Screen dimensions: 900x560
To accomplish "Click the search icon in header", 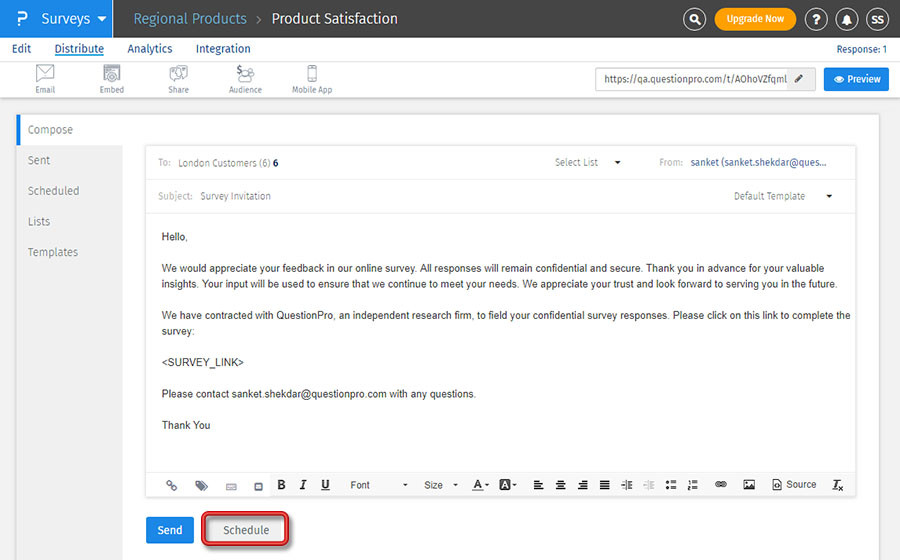I will (x=694, y=19).
